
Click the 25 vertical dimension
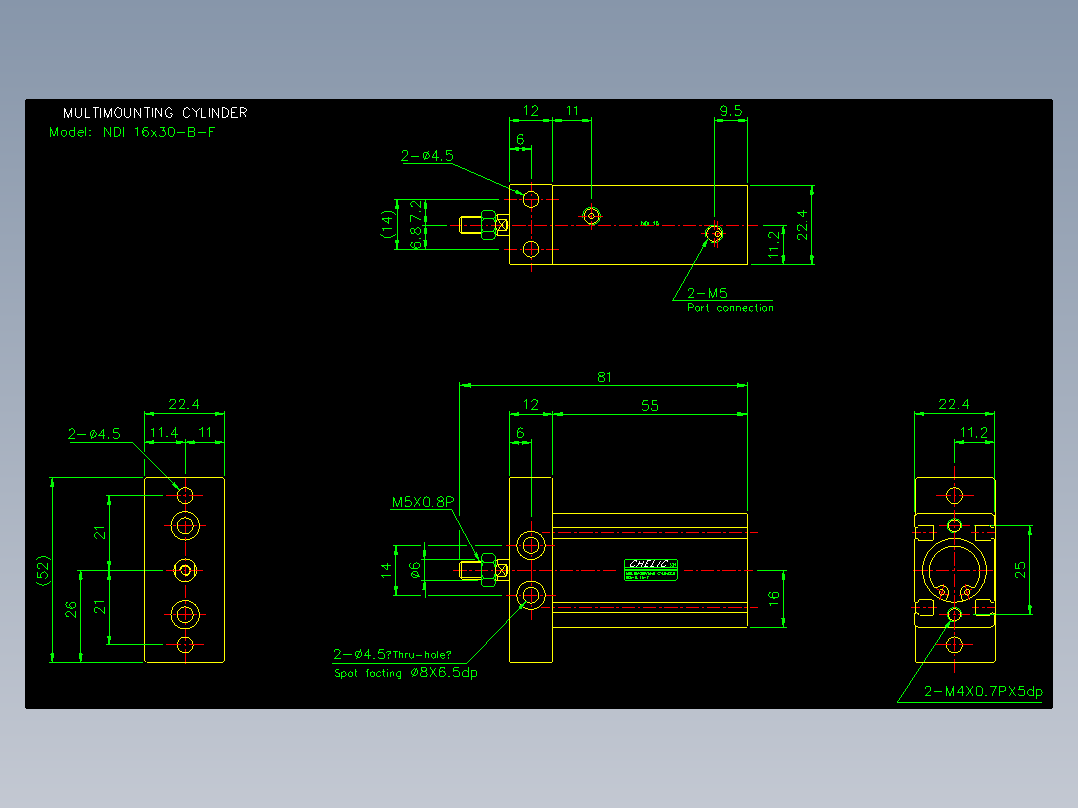[1020, 569]
